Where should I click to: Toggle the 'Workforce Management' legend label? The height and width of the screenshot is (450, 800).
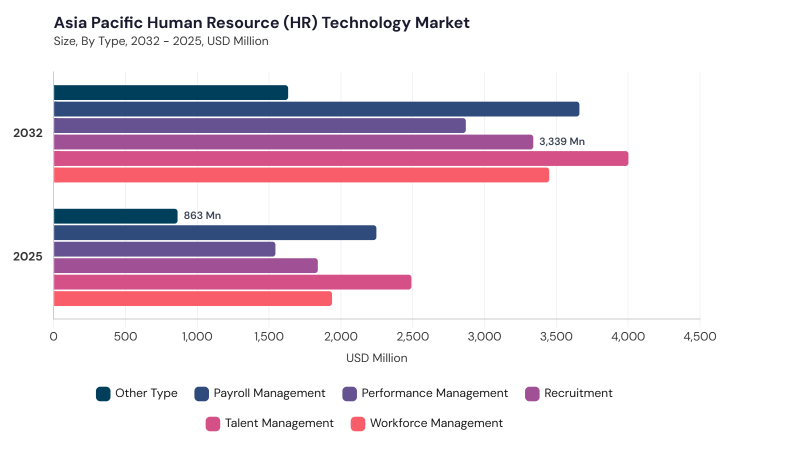(x=436, y=423)
